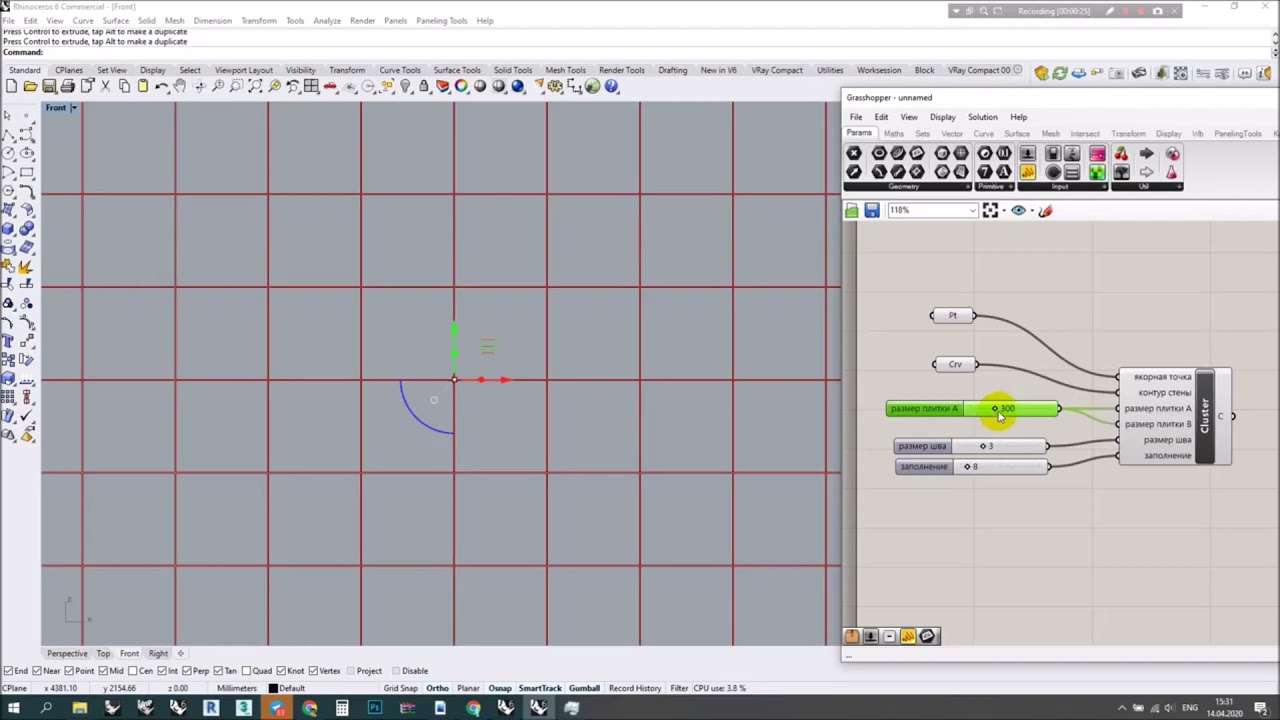Viewport: 1280px width, 720px height.
Task: Toggle the Point osnap checkbox
Action: (71, 671)
